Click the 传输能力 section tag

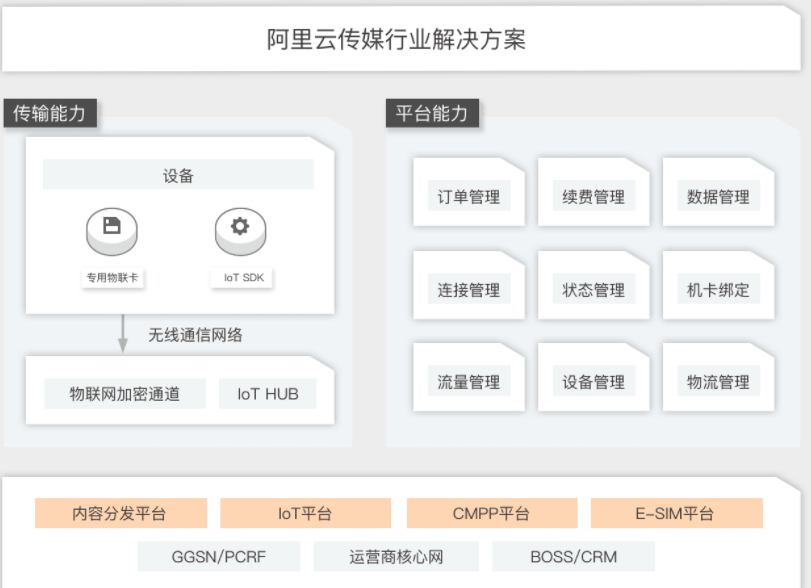[50, 113]
